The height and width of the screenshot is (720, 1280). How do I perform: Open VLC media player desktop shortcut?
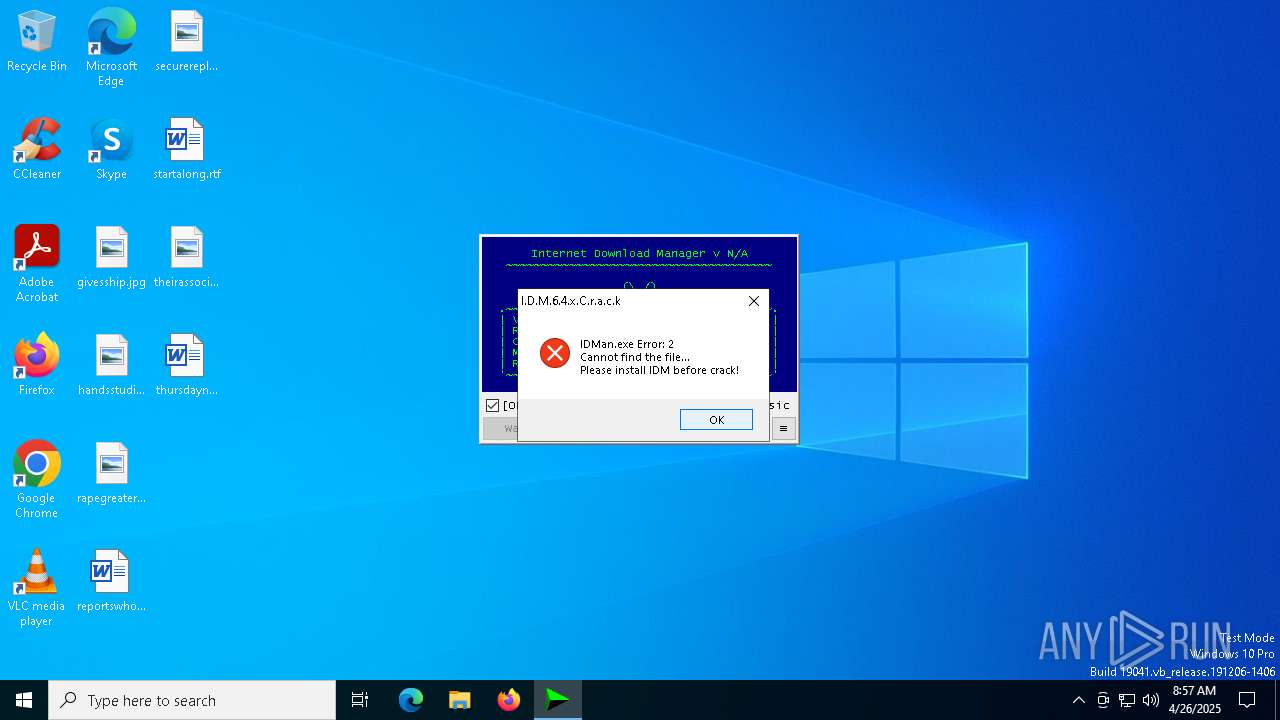pyautogui.click(x=37, y=588)
